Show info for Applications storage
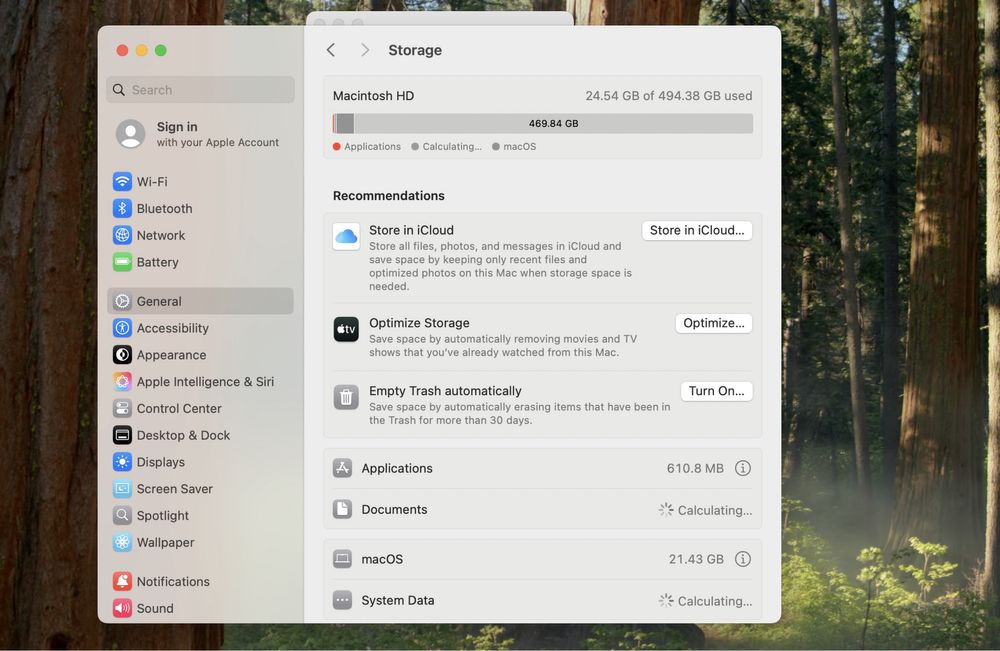The height and width of the screenshot is (651, 1000). 742,468
